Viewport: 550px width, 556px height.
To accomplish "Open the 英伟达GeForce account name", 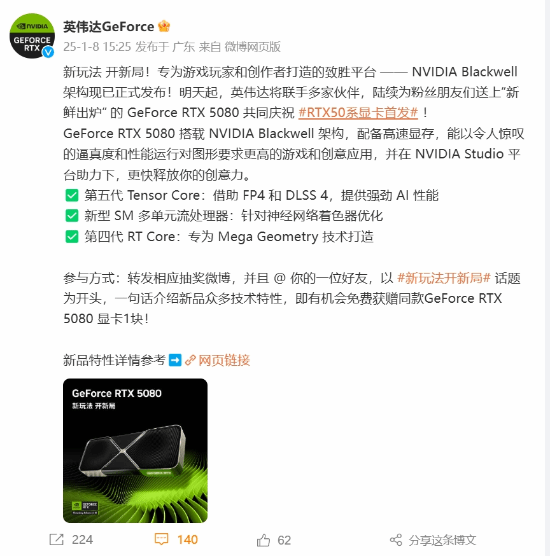I will (109, 27).
